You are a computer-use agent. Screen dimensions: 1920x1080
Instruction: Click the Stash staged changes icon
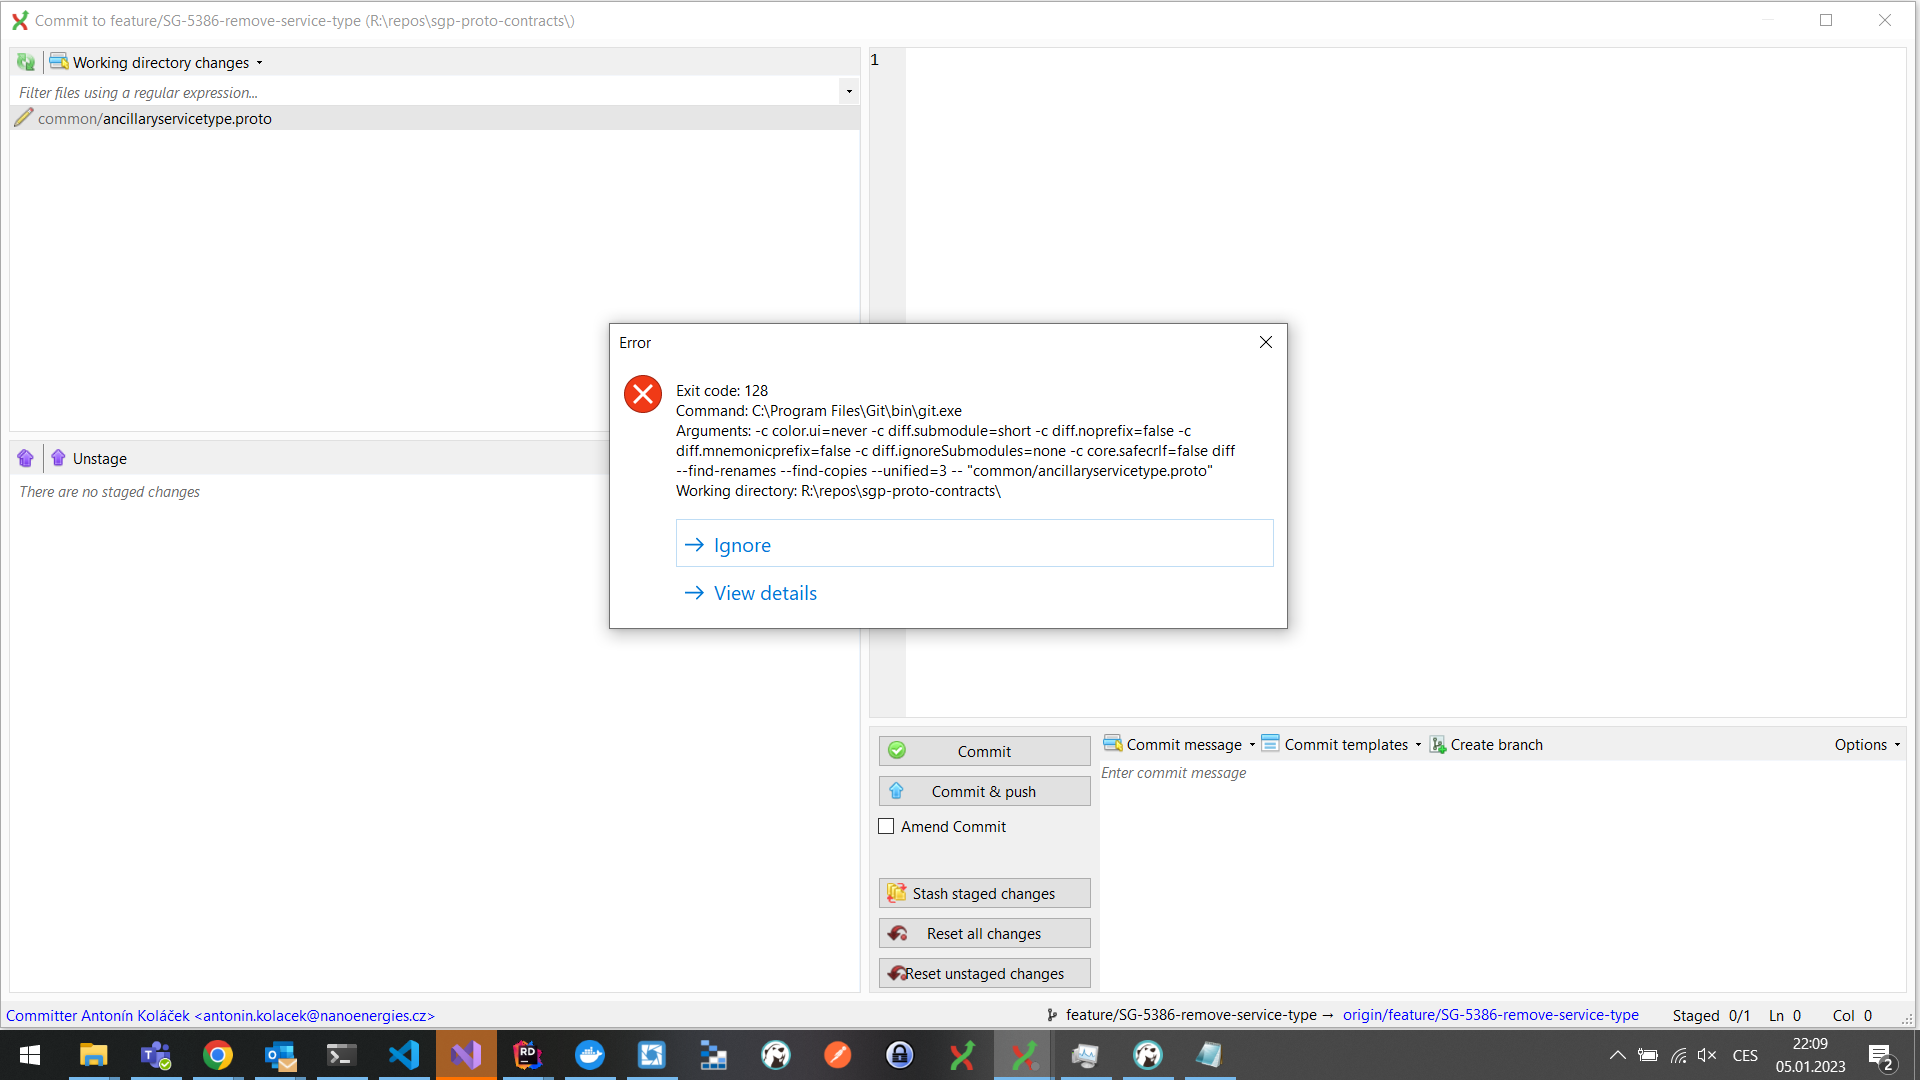[897, 893]
